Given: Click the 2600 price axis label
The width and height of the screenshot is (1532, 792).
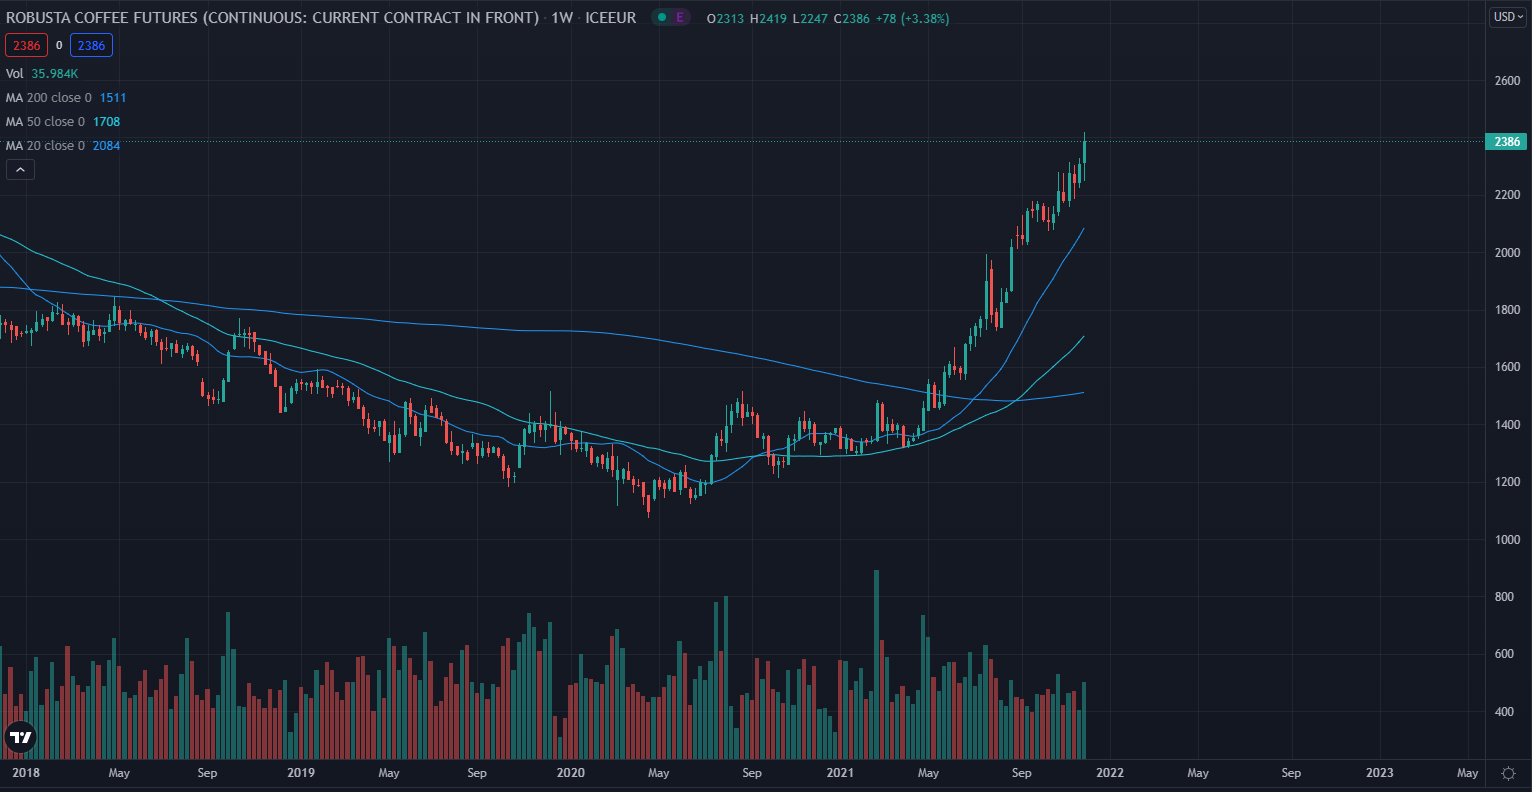Looking at the screenshot, I should click(x=1506, y=81).
